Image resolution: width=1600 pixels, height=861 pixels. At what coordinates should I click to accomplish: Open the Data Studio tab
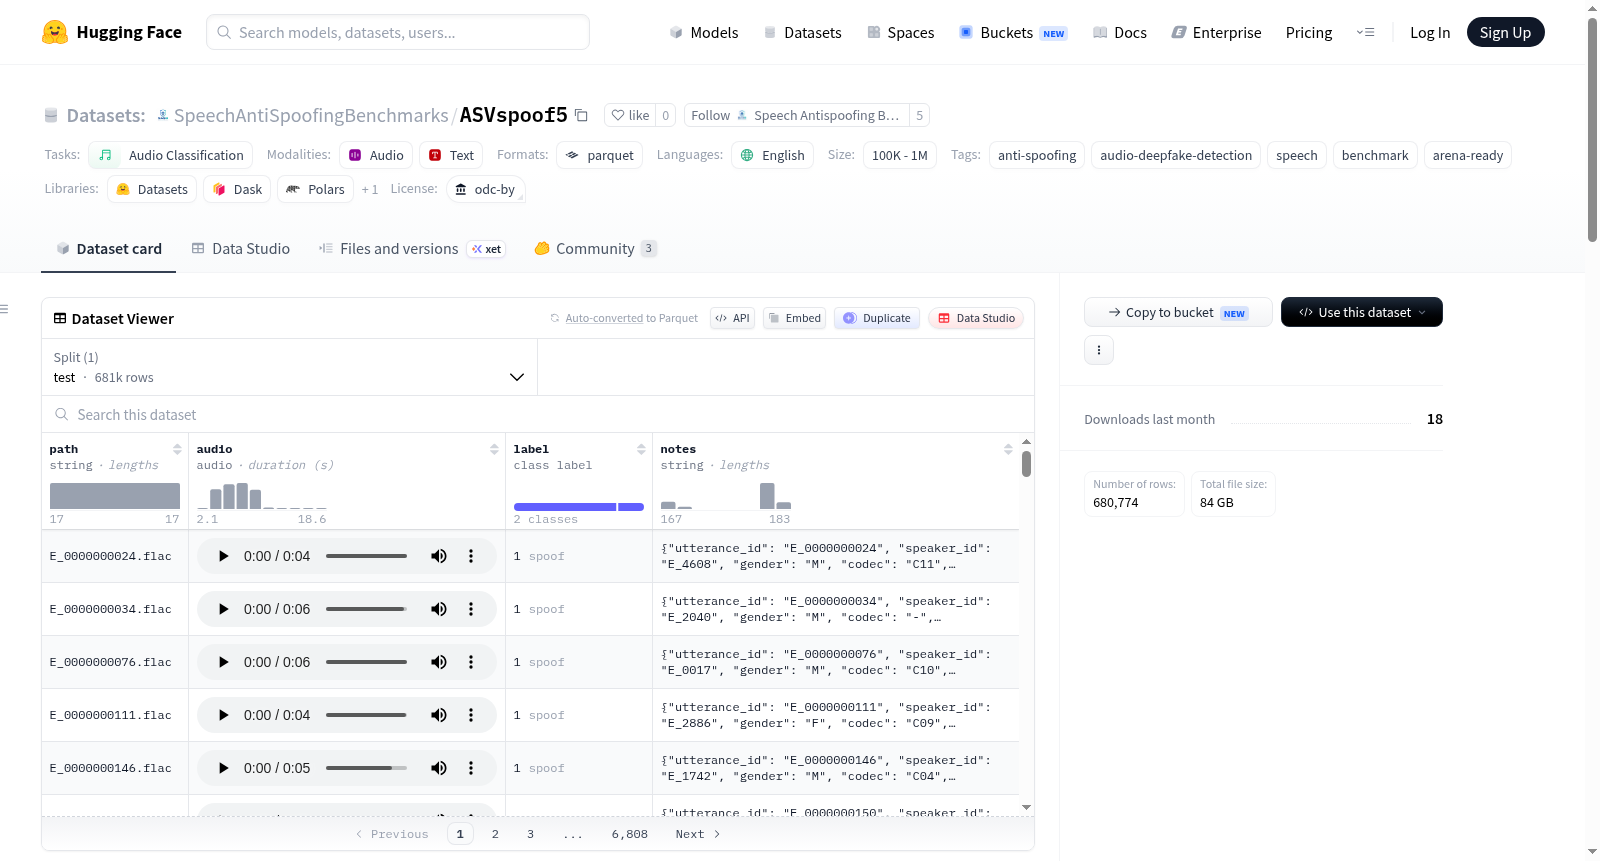pos(241,249)
